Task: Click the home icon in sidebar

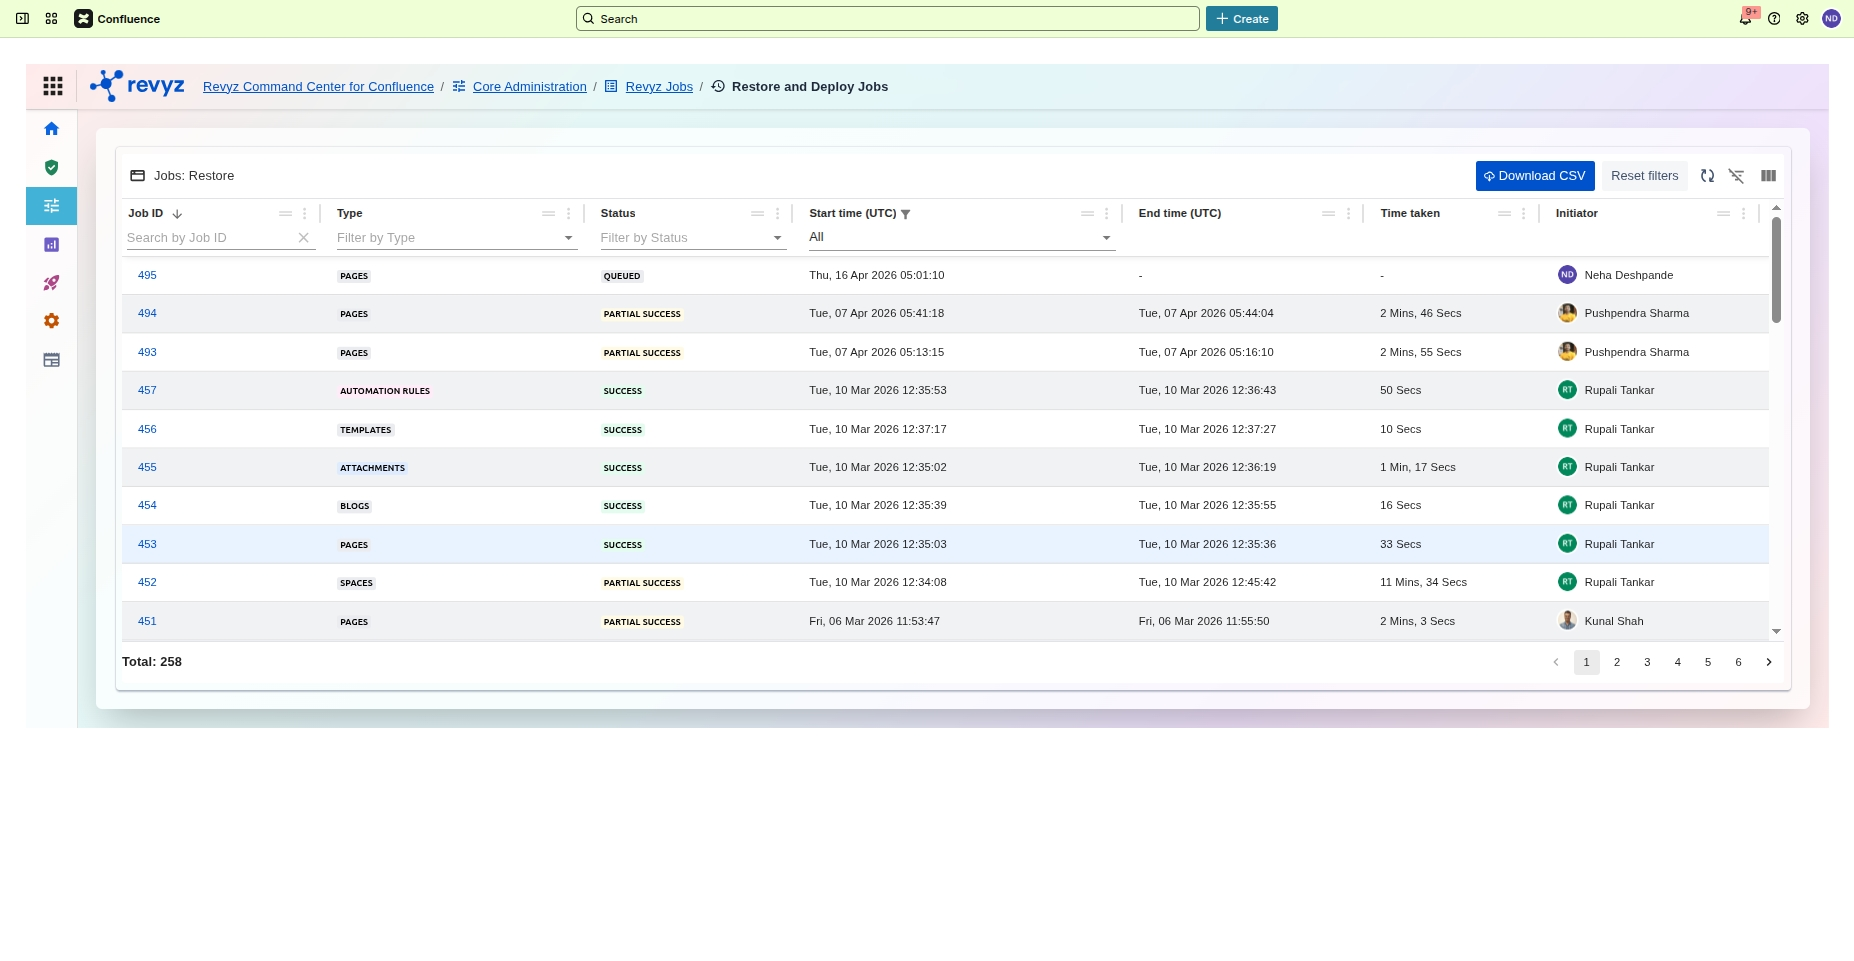Action: point(51,129)
